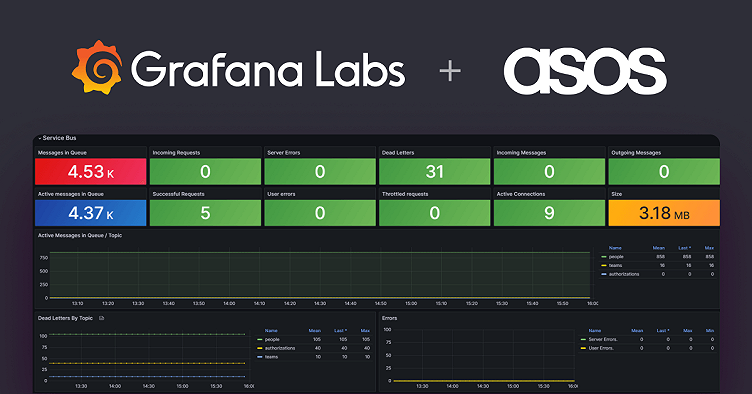The image size is (752, 394).
Task: Open the Incoming Messages panel title menu
Action: (521, 153)
